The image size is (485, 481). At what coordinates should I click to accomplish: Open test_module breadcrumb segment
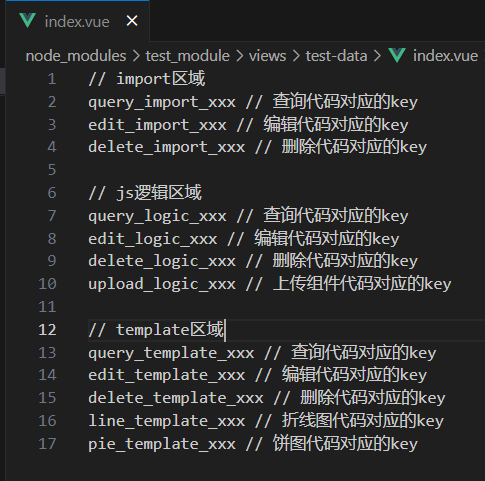tap(187, 56)
